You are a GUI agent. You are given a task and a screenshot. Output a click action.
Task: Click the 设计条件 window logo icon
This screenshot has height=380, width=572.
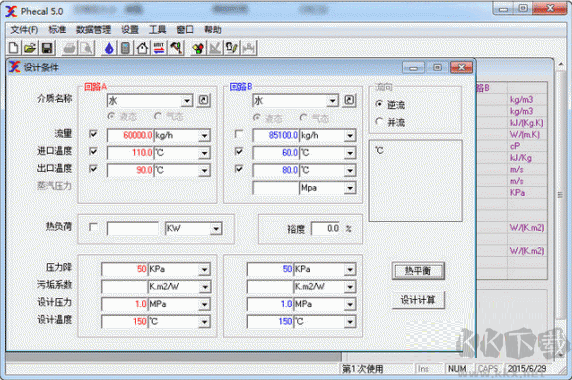coord(15,67)
